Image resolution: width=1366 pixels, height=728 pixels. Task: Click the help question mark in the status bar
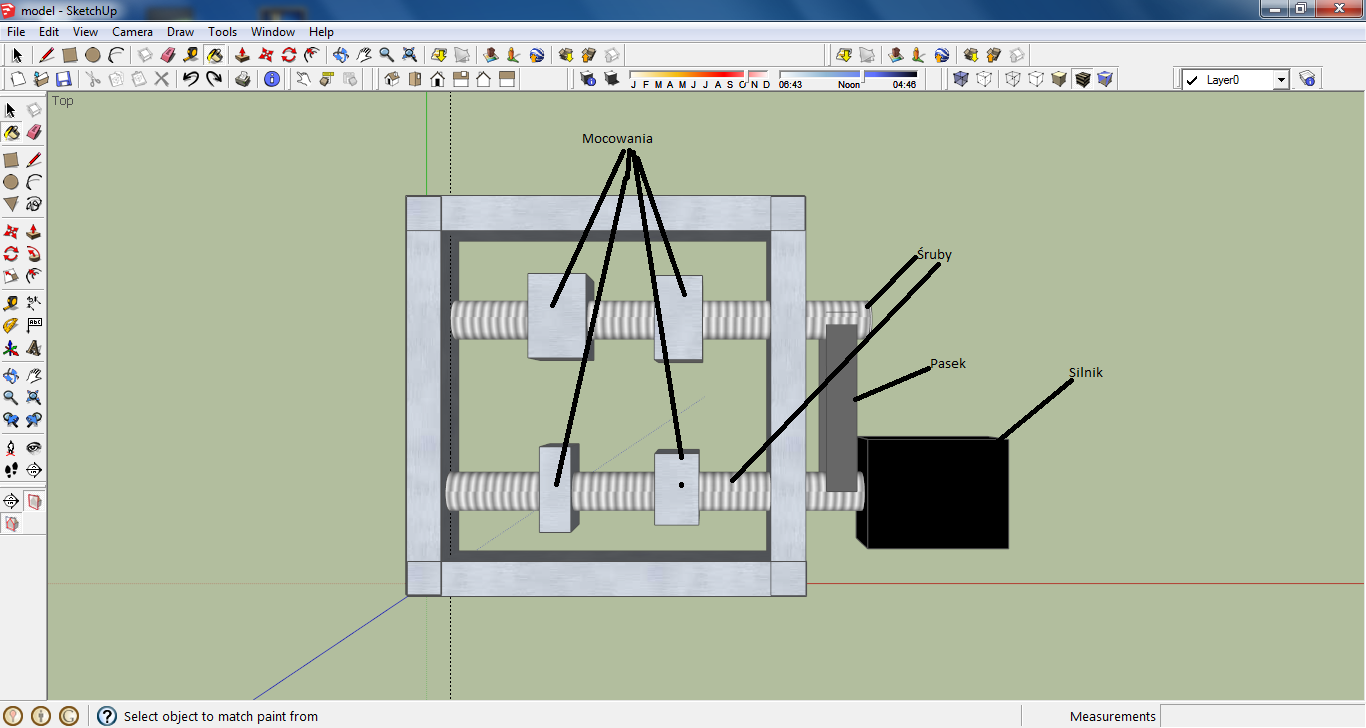pyautogui.click(x=107, y=716)
